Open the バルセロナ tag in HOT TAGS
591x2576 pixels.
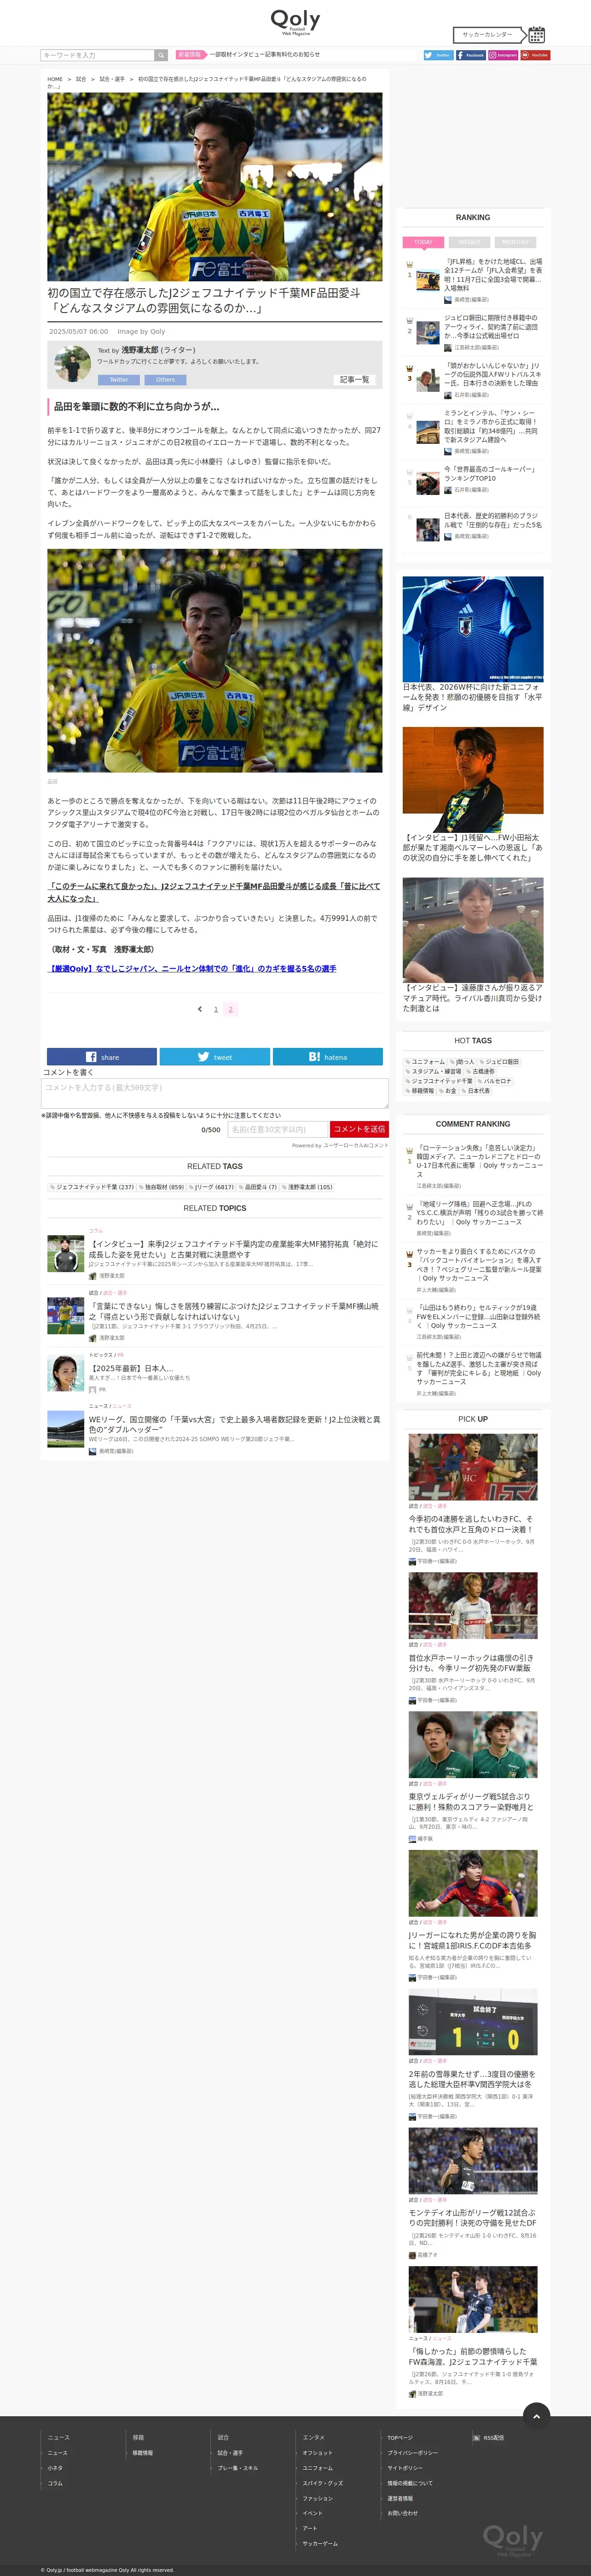(x=495, y=1081)
